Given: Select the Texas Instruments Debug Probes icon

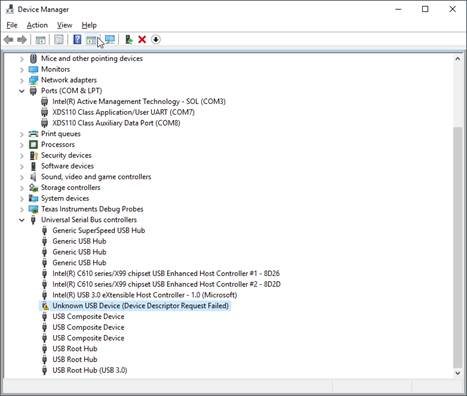Looking at the screenshot, I should (33, 209).
